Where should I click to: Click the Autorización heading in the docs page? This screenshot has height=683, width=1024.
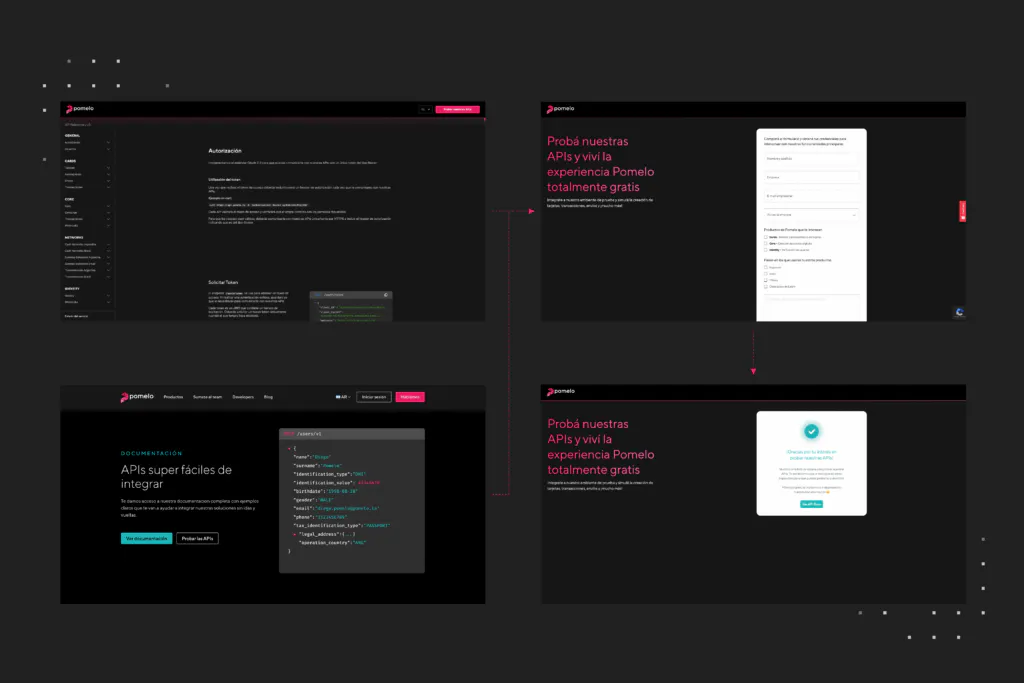coord(225,151)
